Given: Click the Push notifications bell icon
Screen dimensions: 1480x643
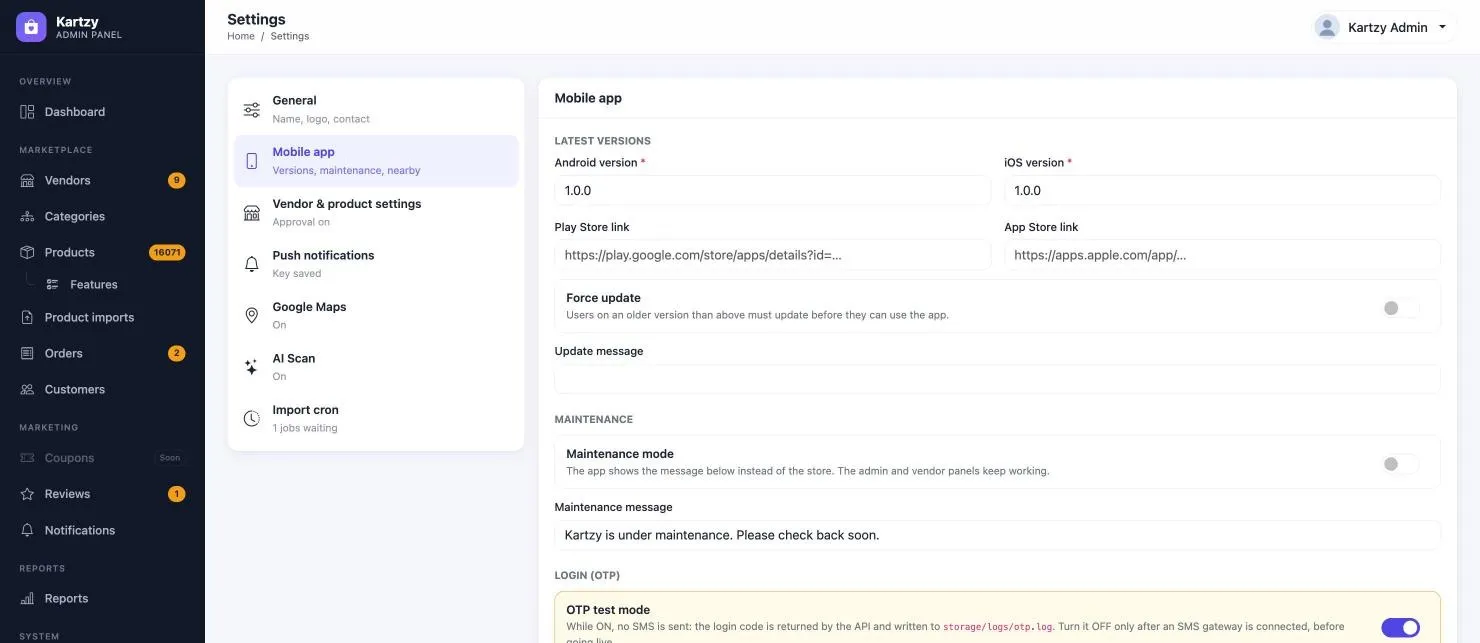Looking at the screenshot, I should (x=252, y=264).
